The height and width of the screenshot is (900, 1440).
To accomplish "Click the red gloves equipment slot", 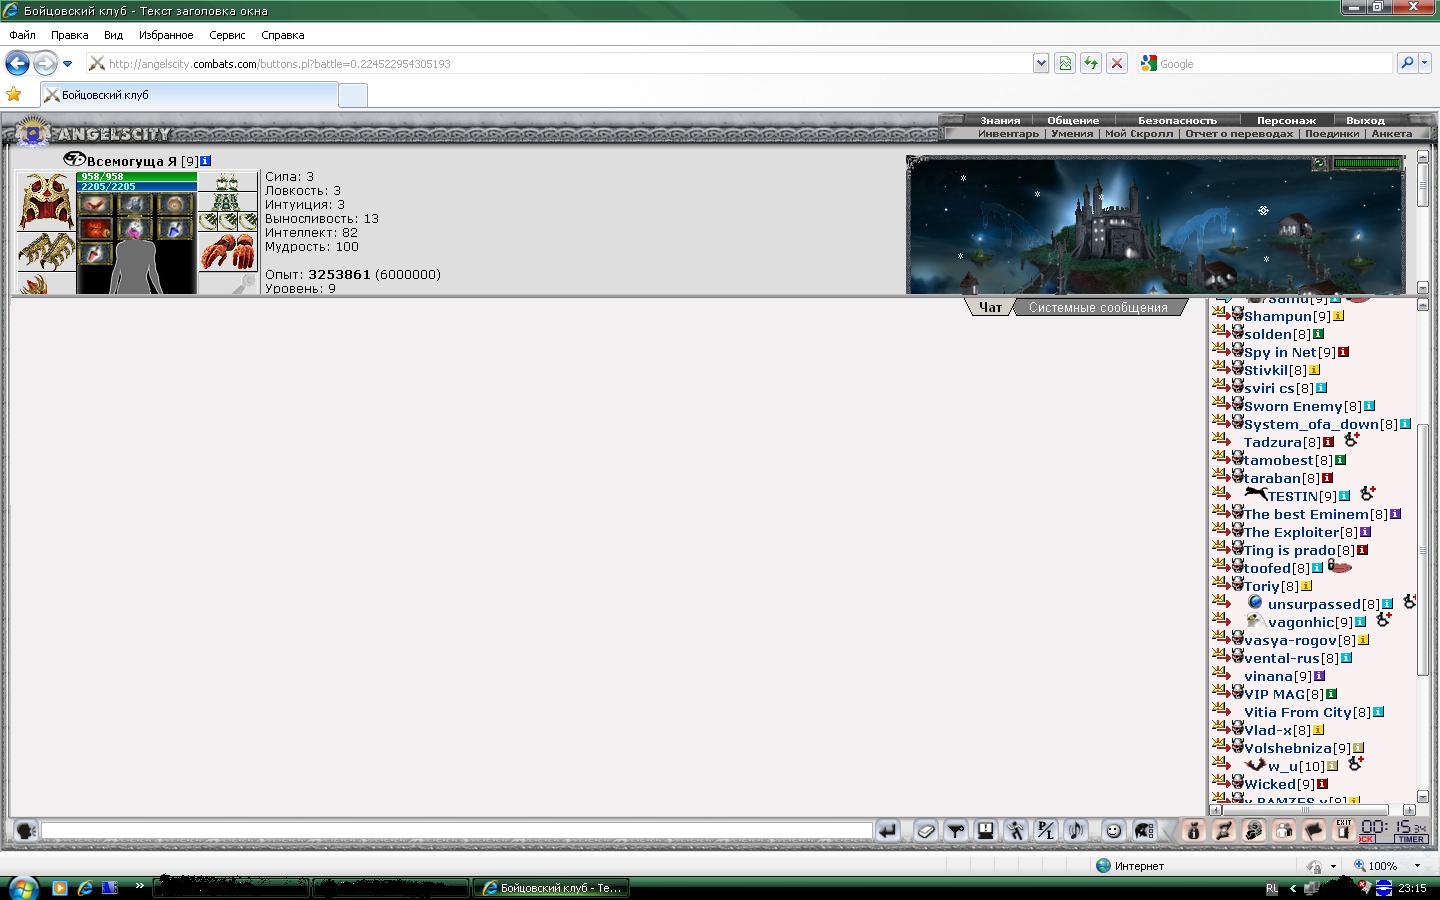I will [227, 252].
